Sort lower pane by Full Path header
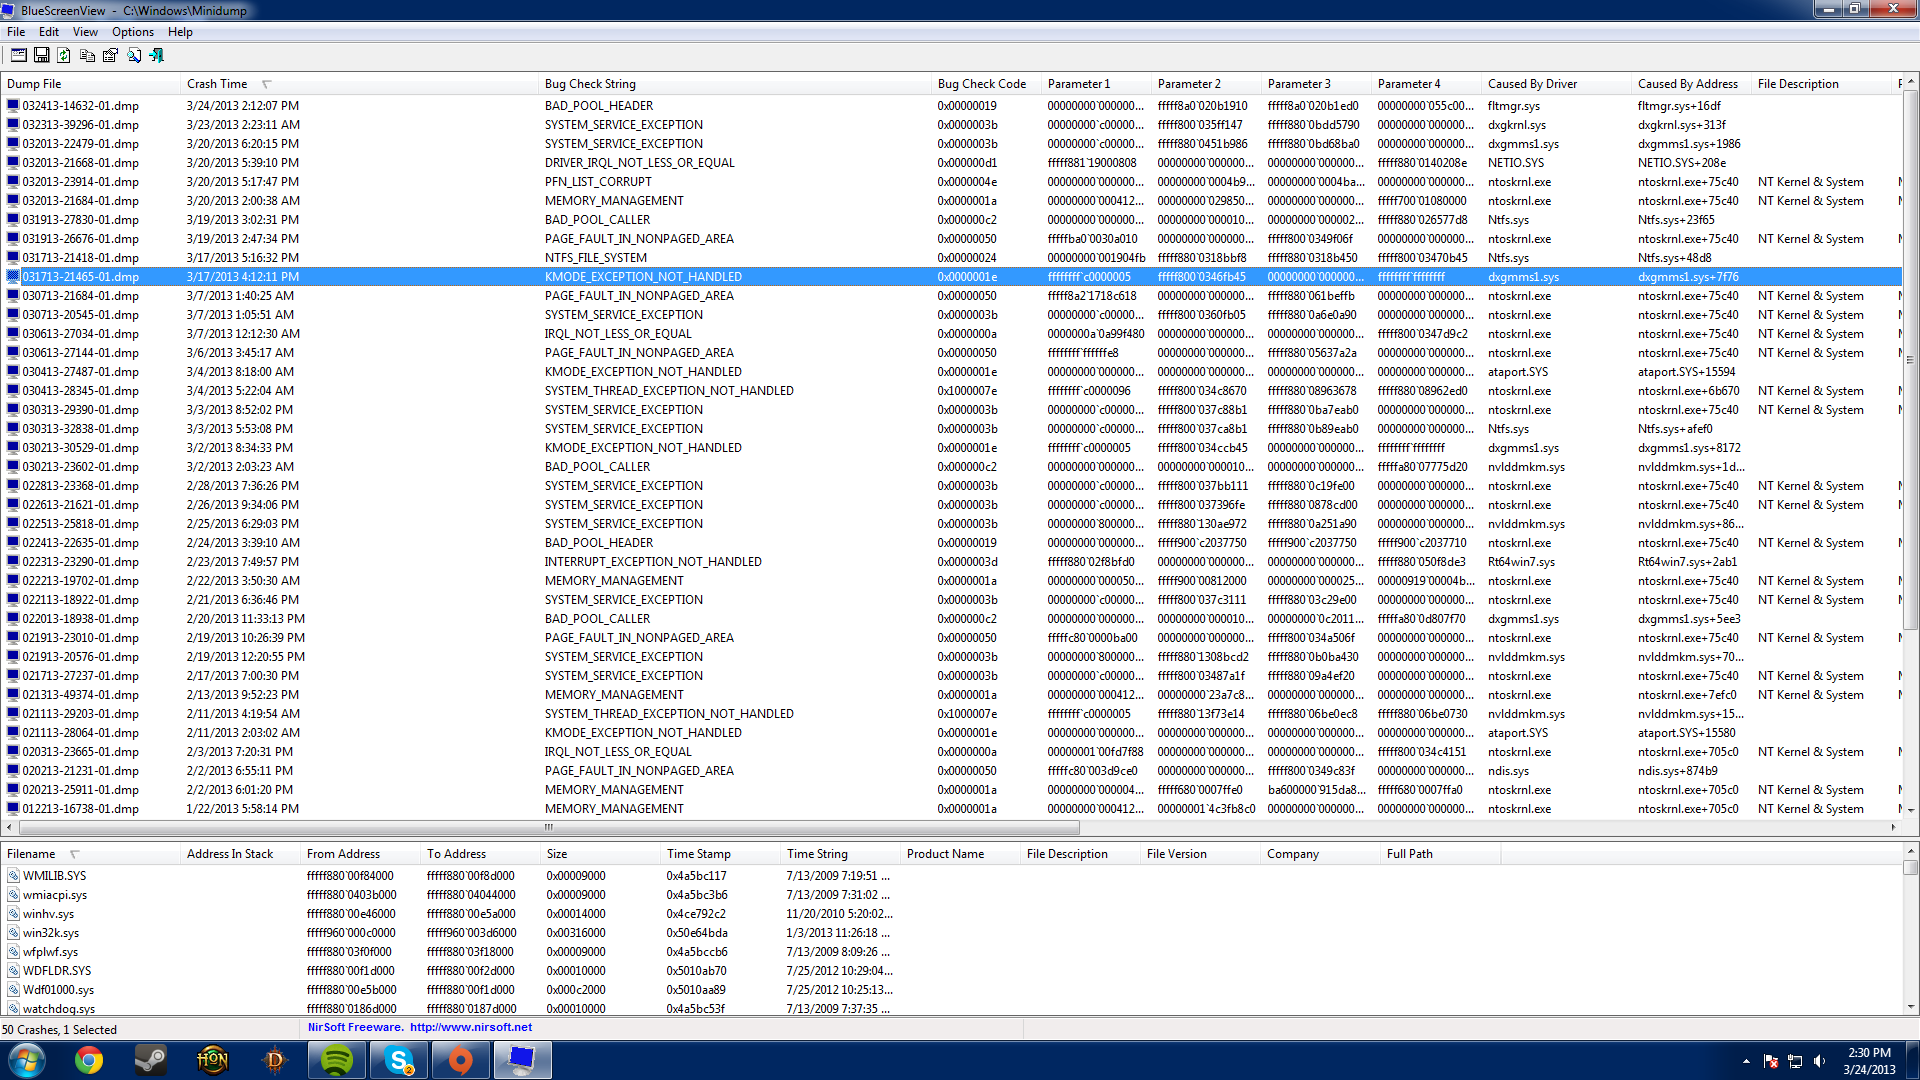Viewport: 1920px width, 1080px height. (x=1440, y=854)
